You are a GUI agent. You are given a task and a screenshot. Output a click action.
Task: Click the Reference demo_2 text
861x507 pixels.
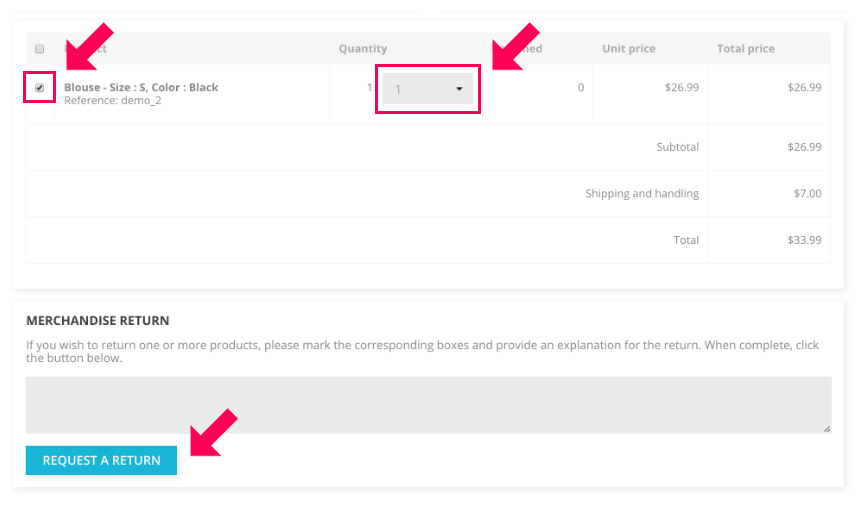pyautogui.click(x=113, y=101)
